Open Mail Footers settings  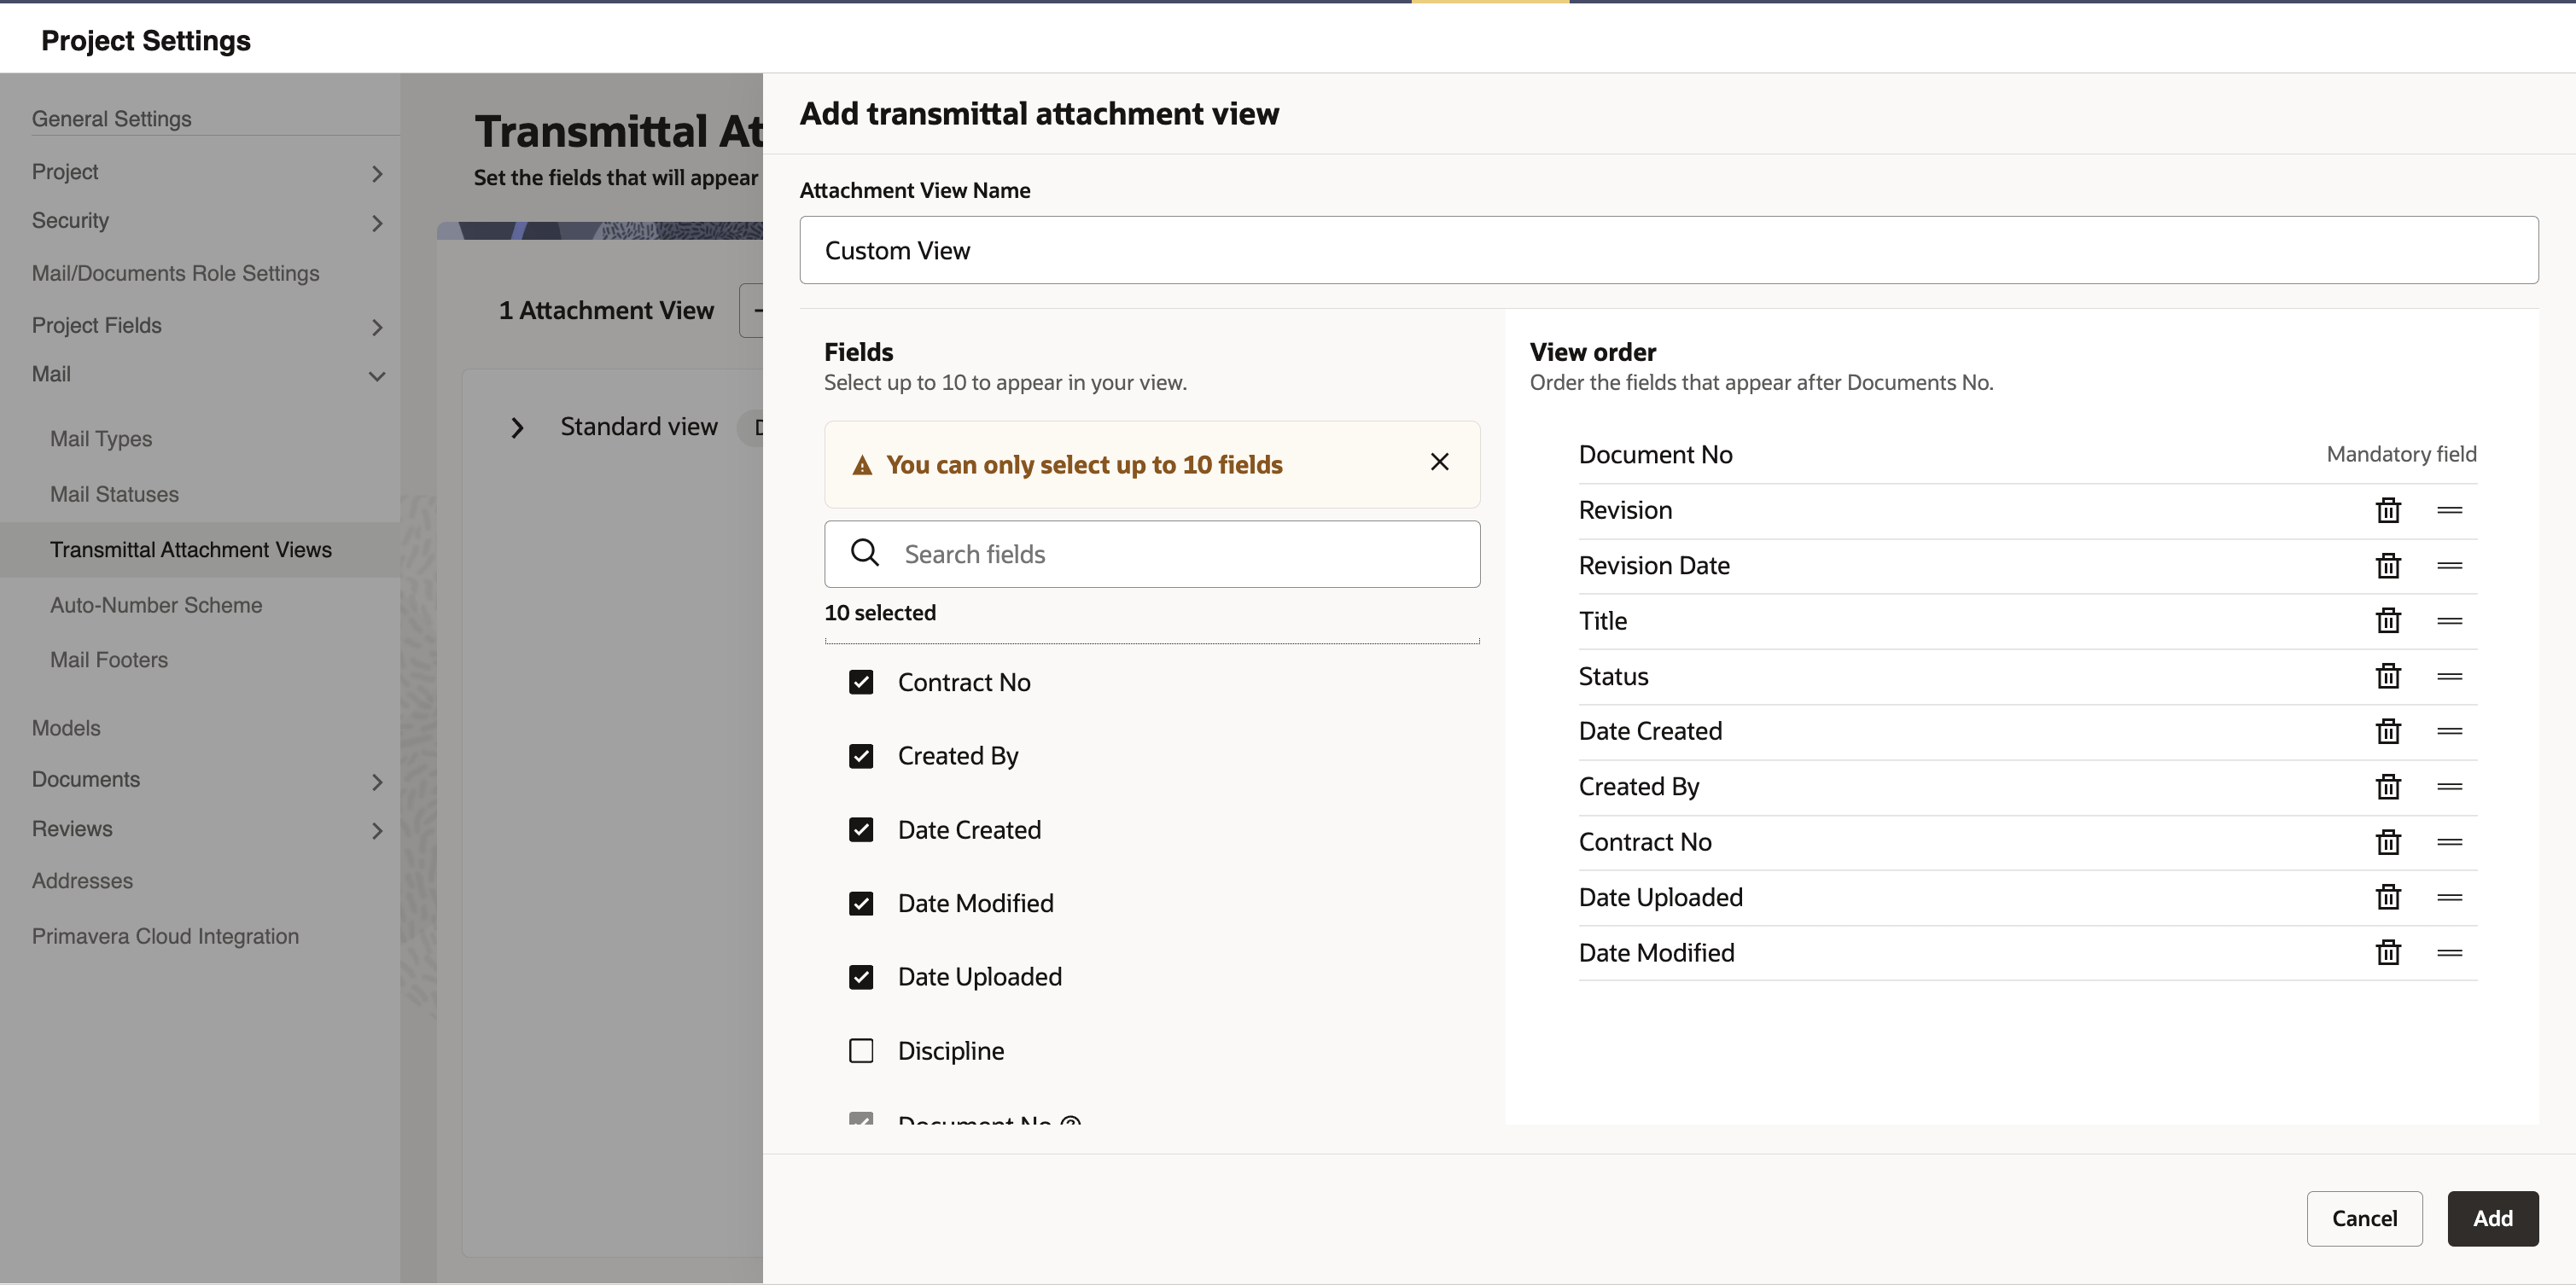tap(109, 660)
